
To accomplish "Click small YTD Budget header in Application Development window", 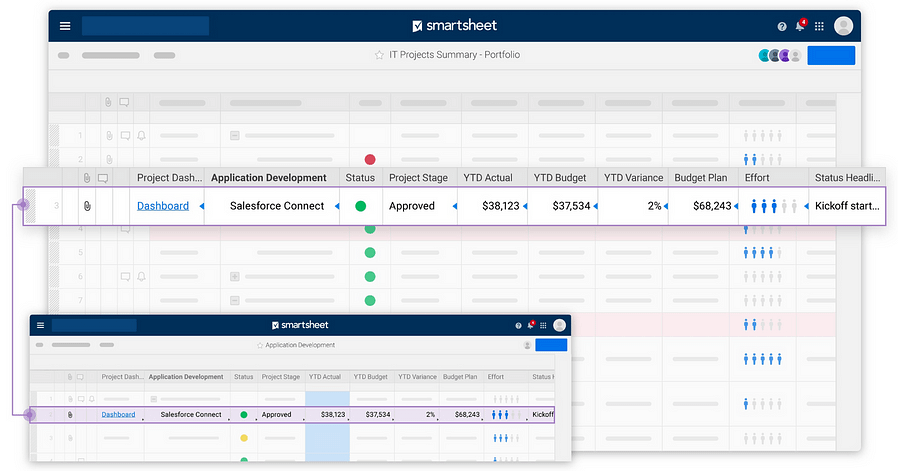I will (x=370, y=377).
